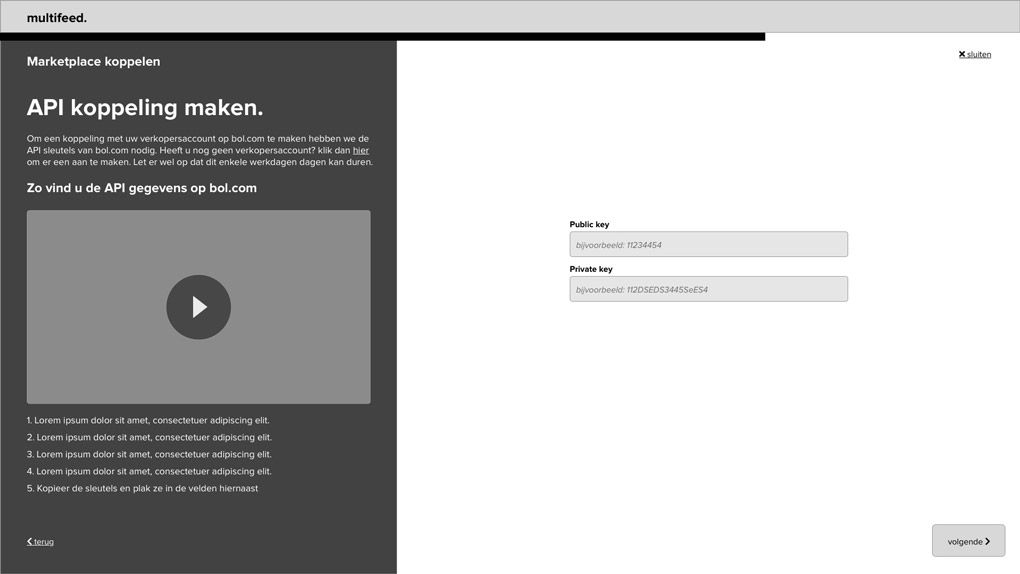The width and height of the screenshot is (1020, 574).
Task: Open the 'hier' link to create account
Action: point(360,150)
